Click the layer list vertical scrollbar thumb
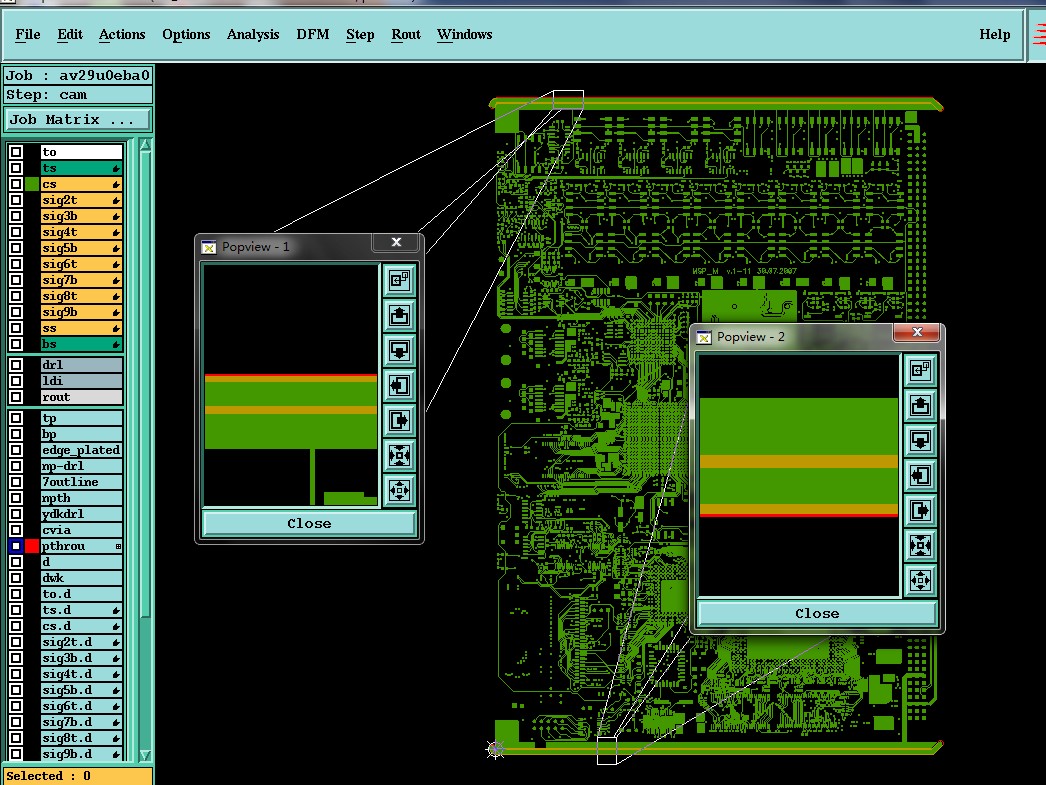This screenshot has width=1046, height=785. coord(145,384)
